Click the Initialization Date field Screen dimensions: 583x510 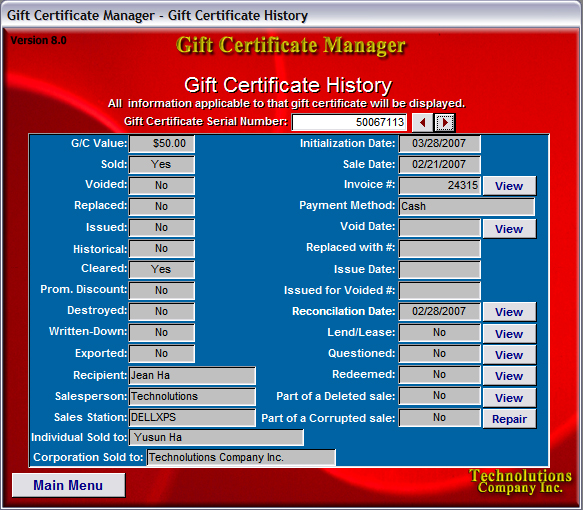pos(439,143)
